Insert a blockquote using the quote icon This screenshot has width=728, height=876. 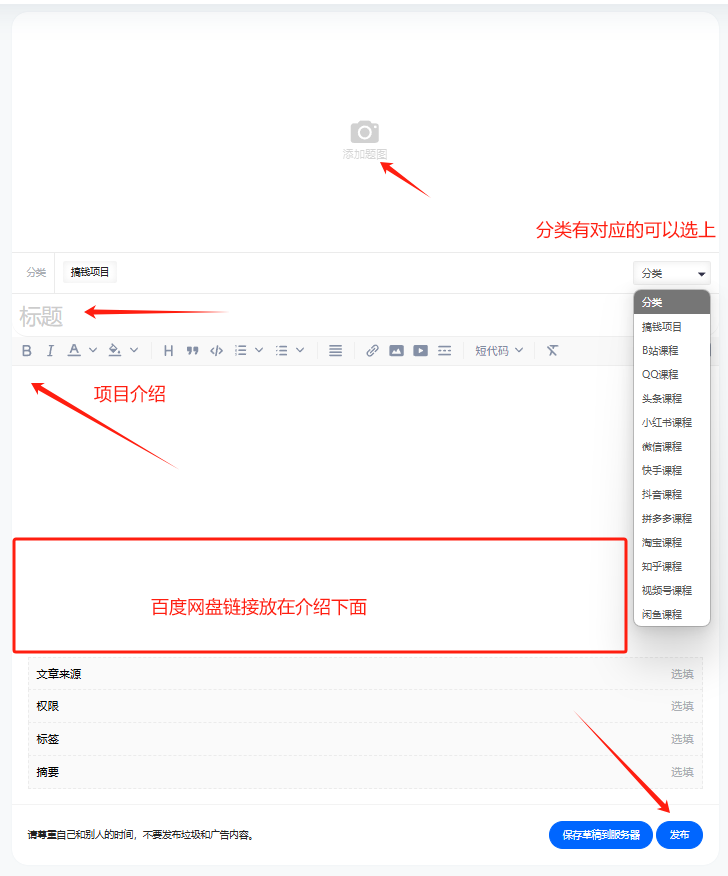[192, 351]
